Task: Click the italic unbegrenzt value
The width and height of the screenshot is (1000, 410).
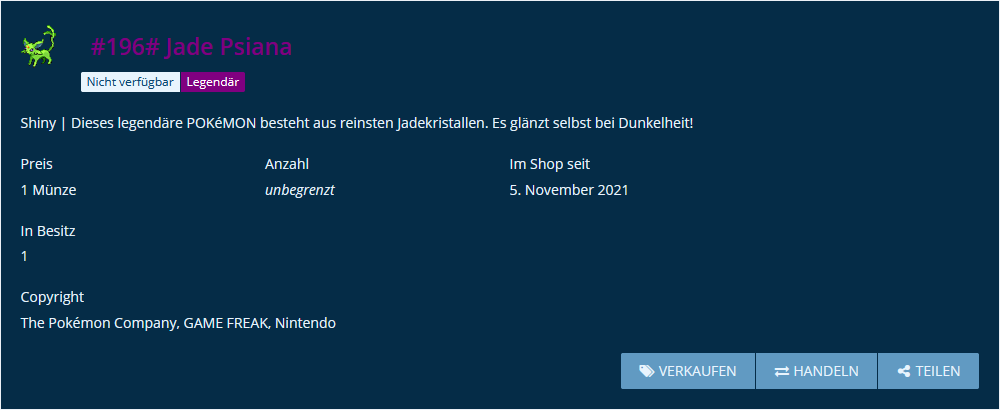Action: click(300, 190)
